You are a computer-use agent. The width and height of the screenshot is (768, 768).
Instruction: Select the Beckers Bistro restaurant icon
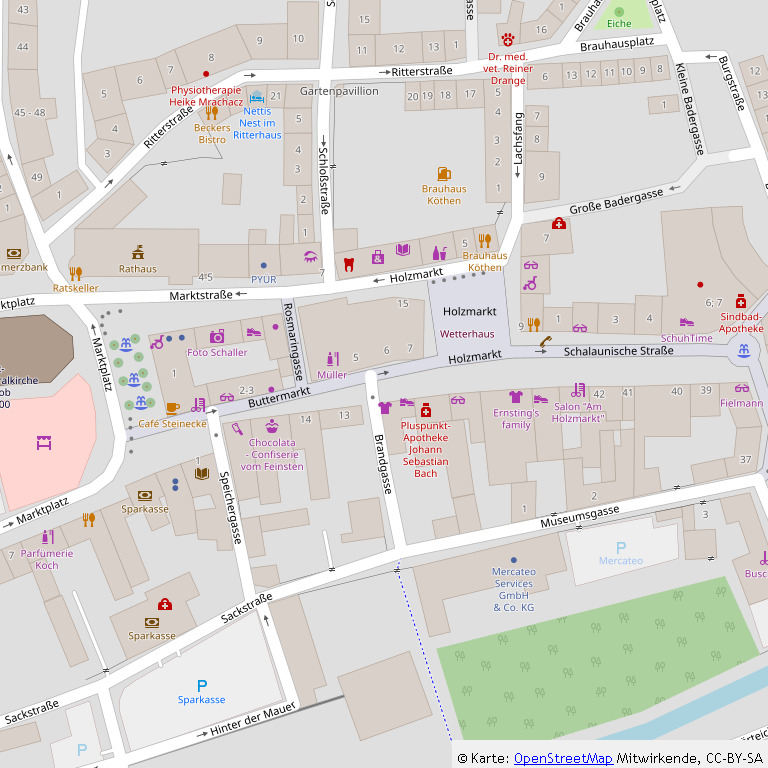[212, 113]
